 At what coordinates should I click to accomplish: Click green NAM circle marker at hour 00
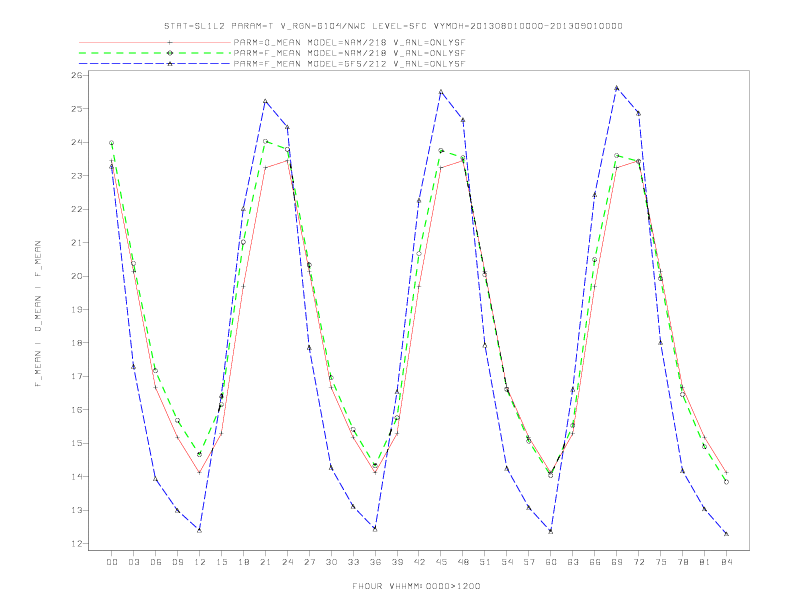(x=112, y=143)
